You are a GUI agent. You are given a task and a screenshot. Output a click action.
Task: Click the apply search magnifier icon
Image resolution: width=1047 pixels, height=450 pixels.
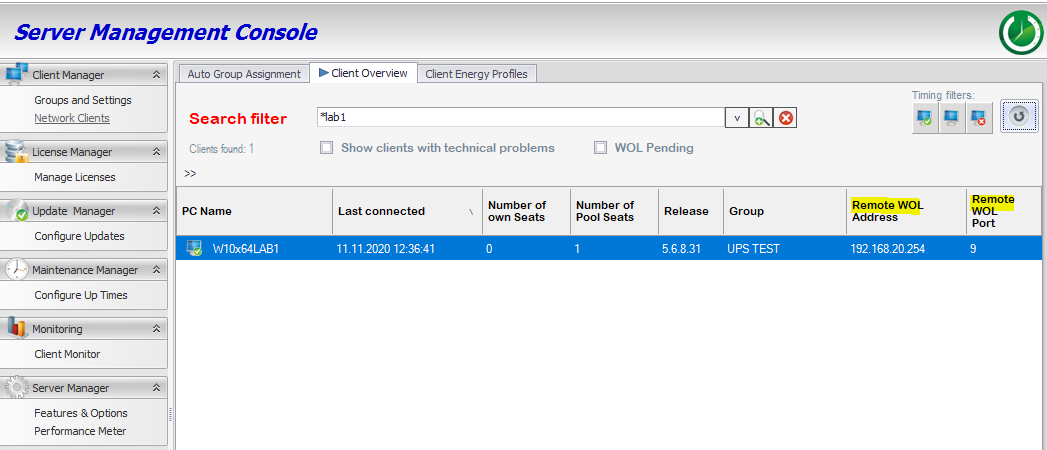tap(761, 118)
